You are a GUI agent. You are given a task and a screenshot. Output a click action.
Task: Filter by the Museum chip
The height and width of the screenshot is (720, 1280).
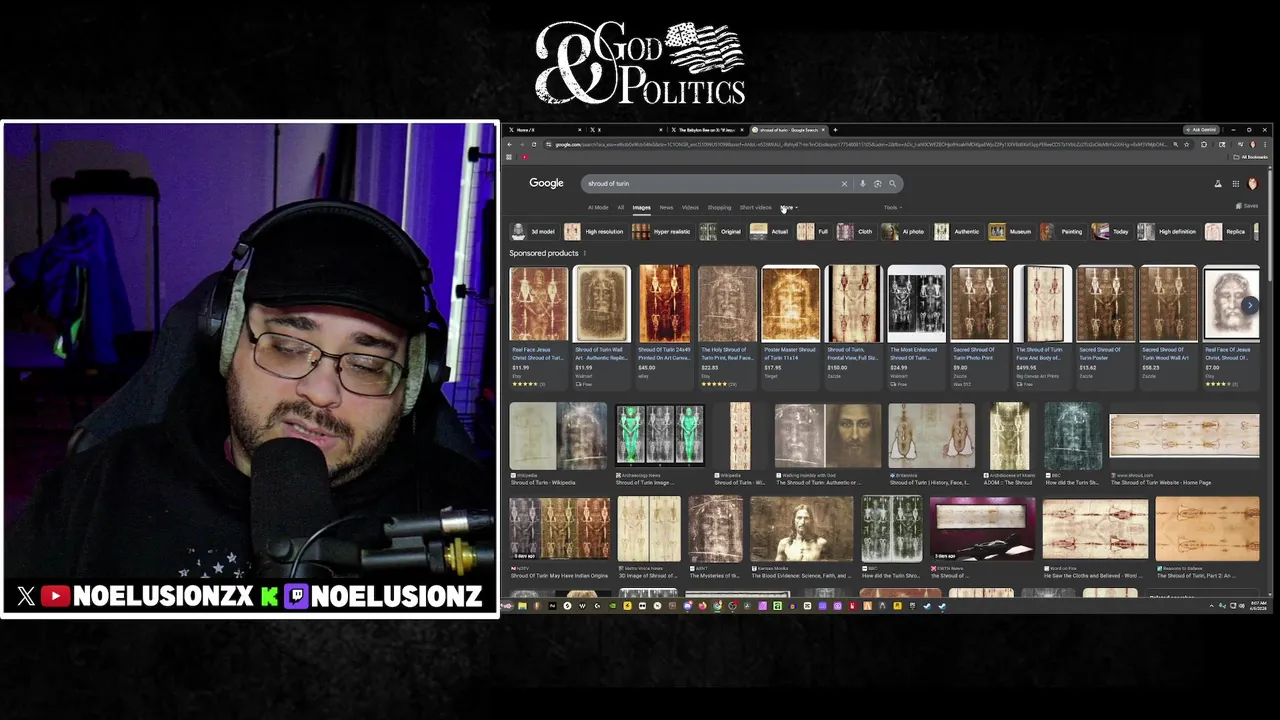click(x=1010, y=232)
